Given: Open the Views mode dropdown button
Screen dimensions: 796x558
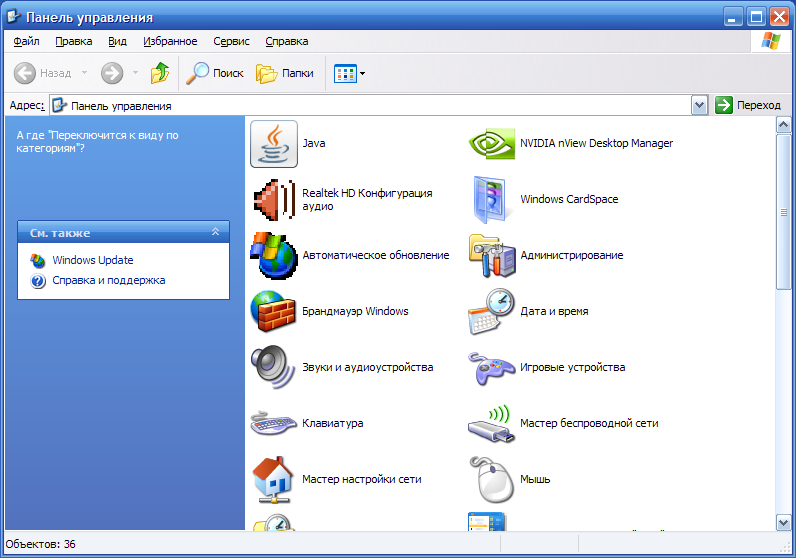Looking at the screenshot, I should pos(349,73).
